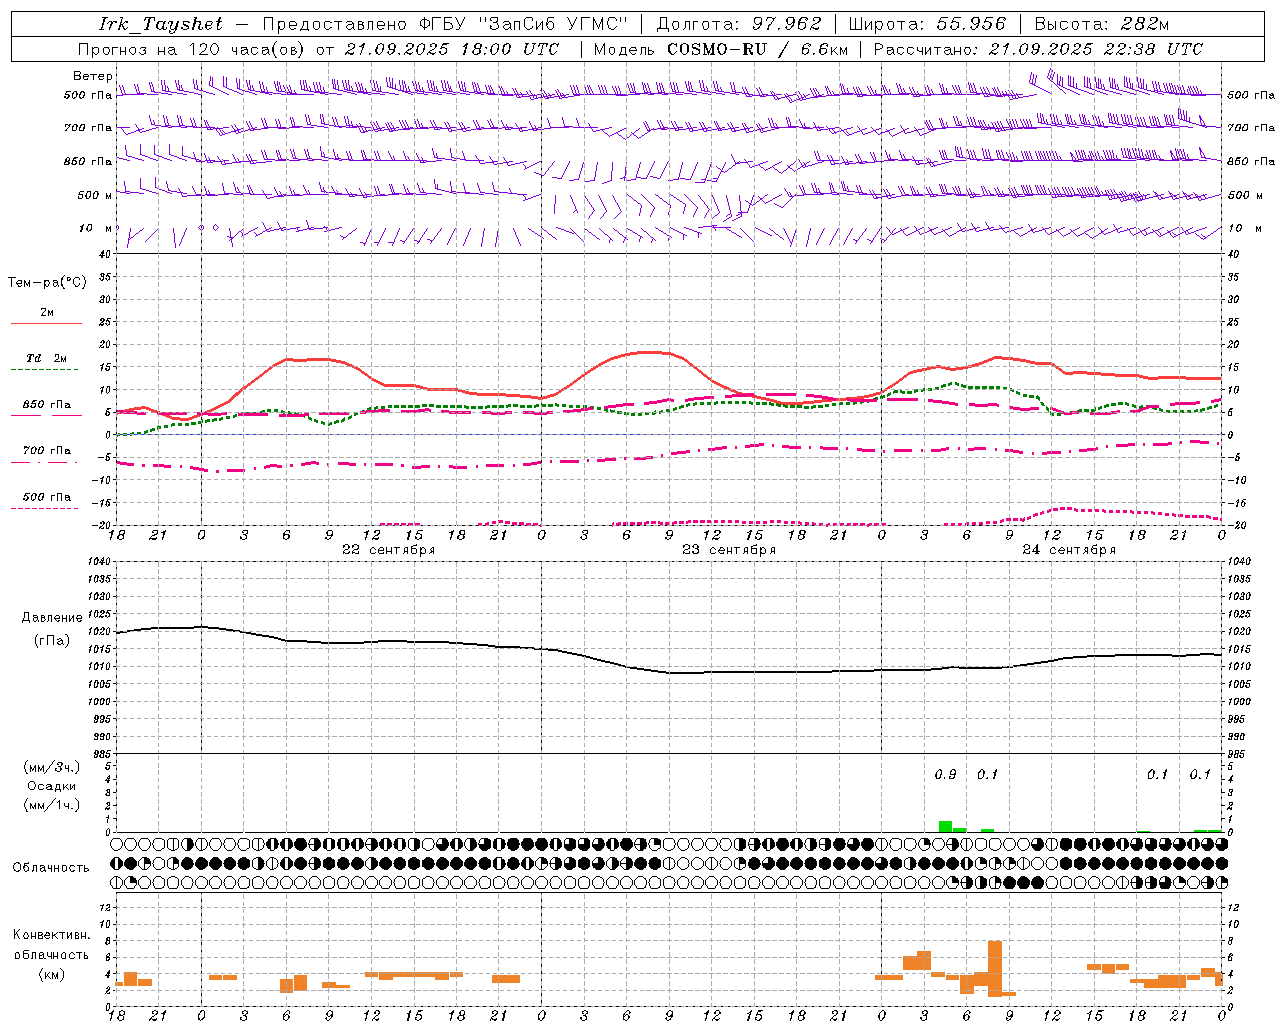Screen dimensions: 1280x1024
Task: Select the longitude value 97.962
Action: click(x=786, y=24)
